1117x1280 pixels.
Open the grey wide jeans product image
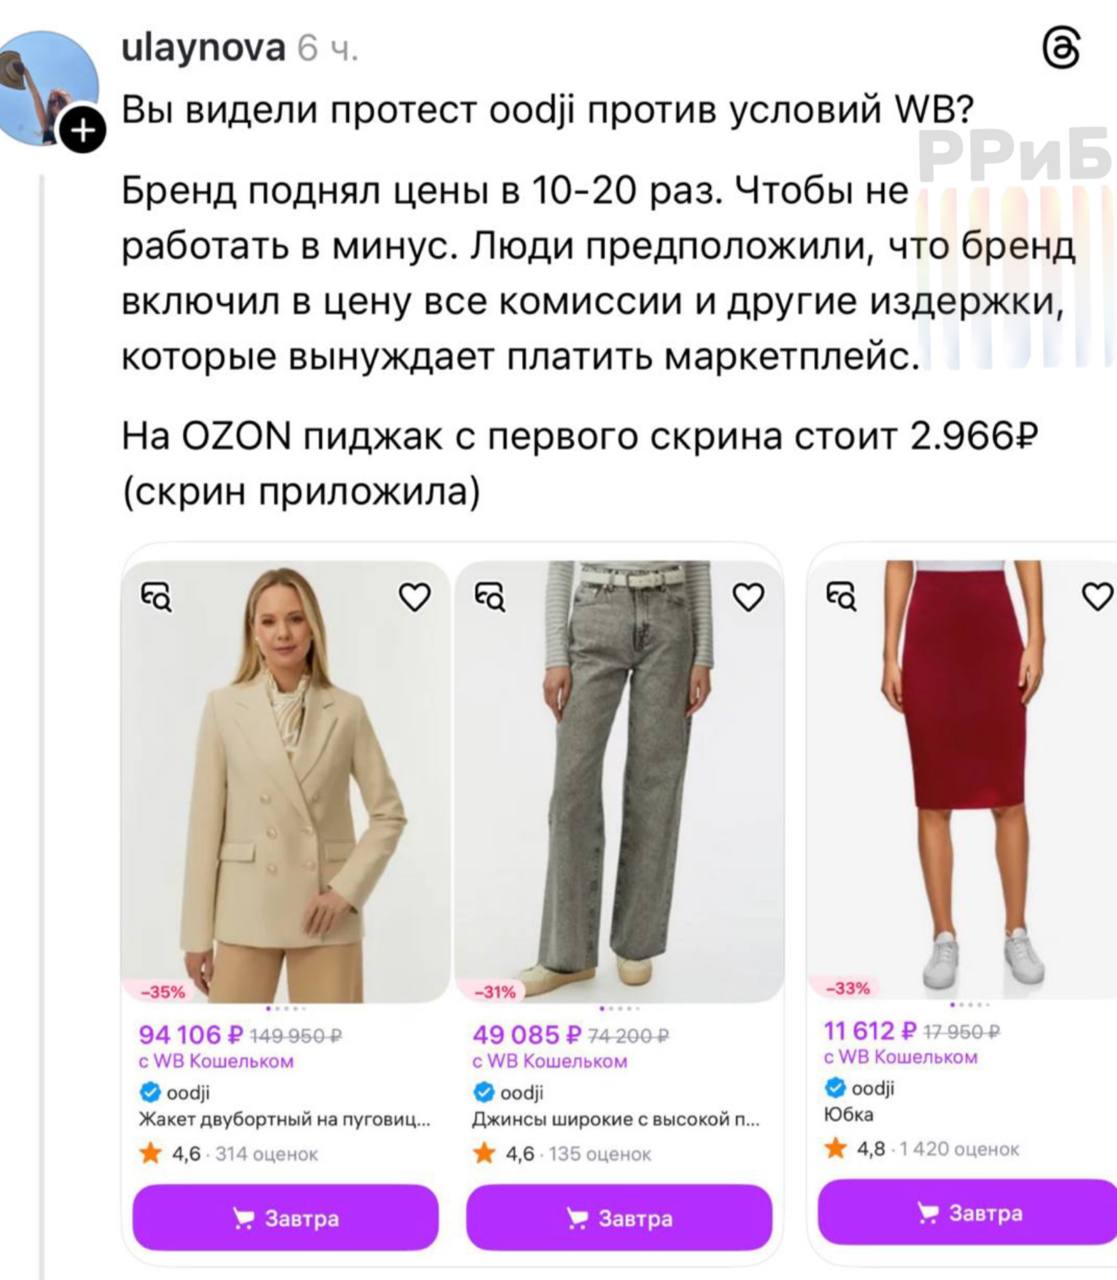click(620, 782)
